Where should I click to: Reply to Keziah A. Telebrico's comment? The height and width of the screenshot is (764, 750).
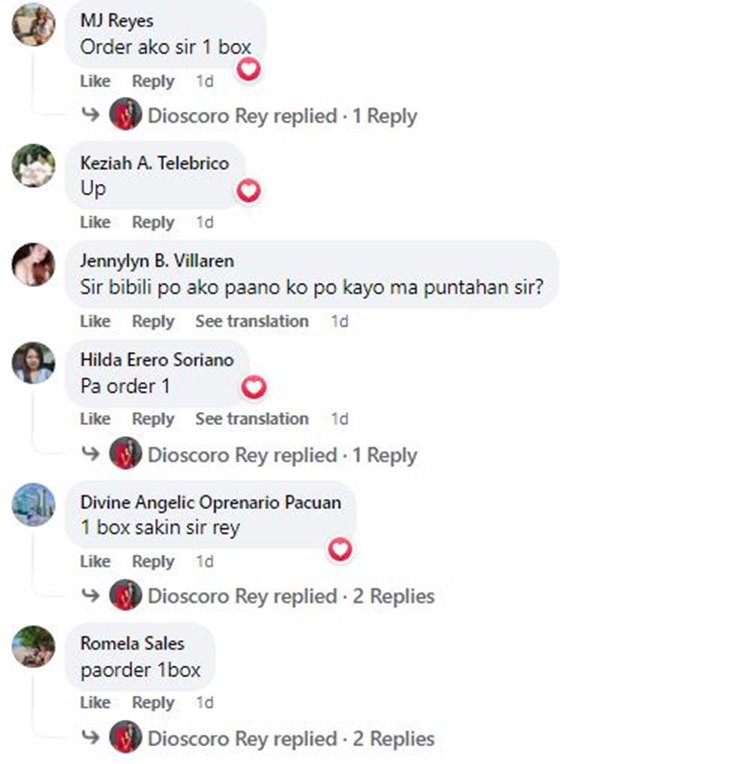pos(153,222)
